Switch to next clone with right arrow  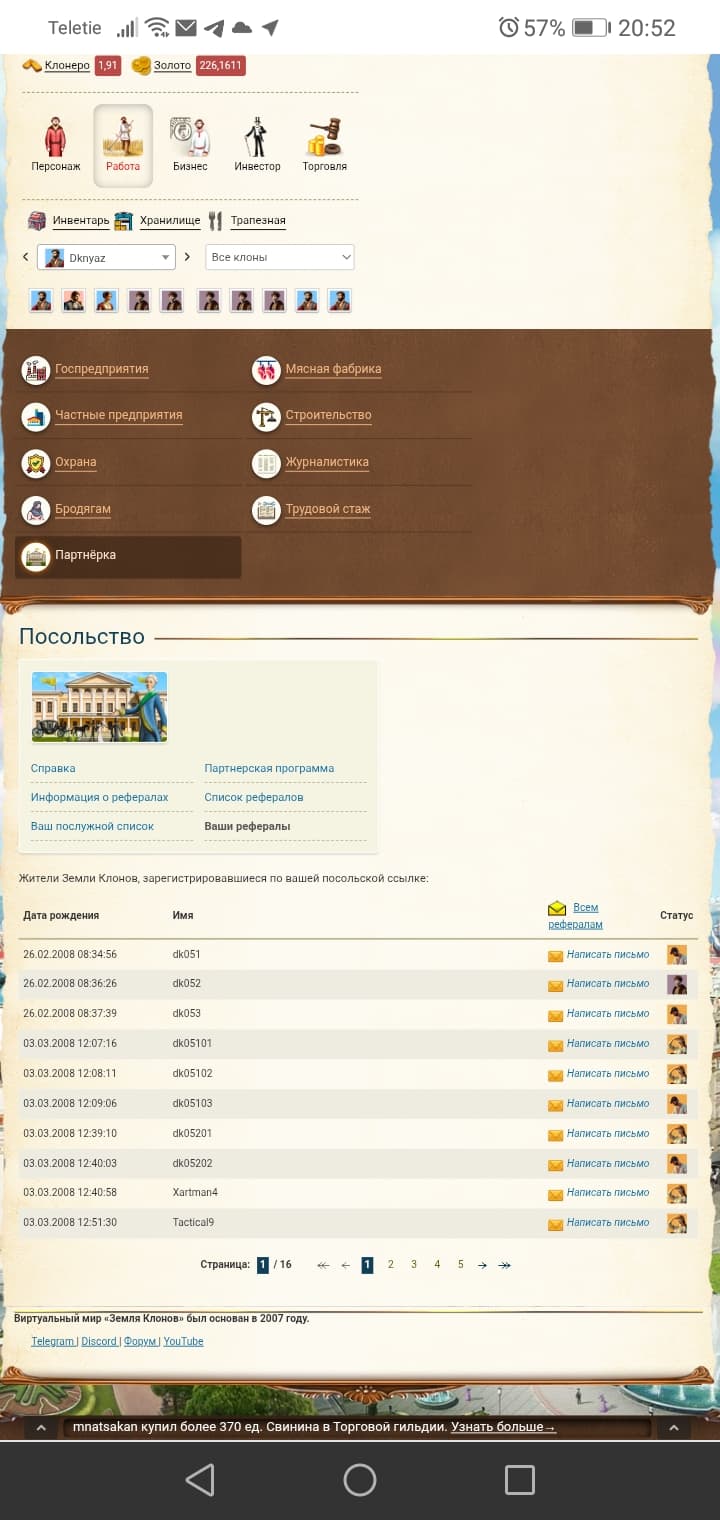[187, 257]
